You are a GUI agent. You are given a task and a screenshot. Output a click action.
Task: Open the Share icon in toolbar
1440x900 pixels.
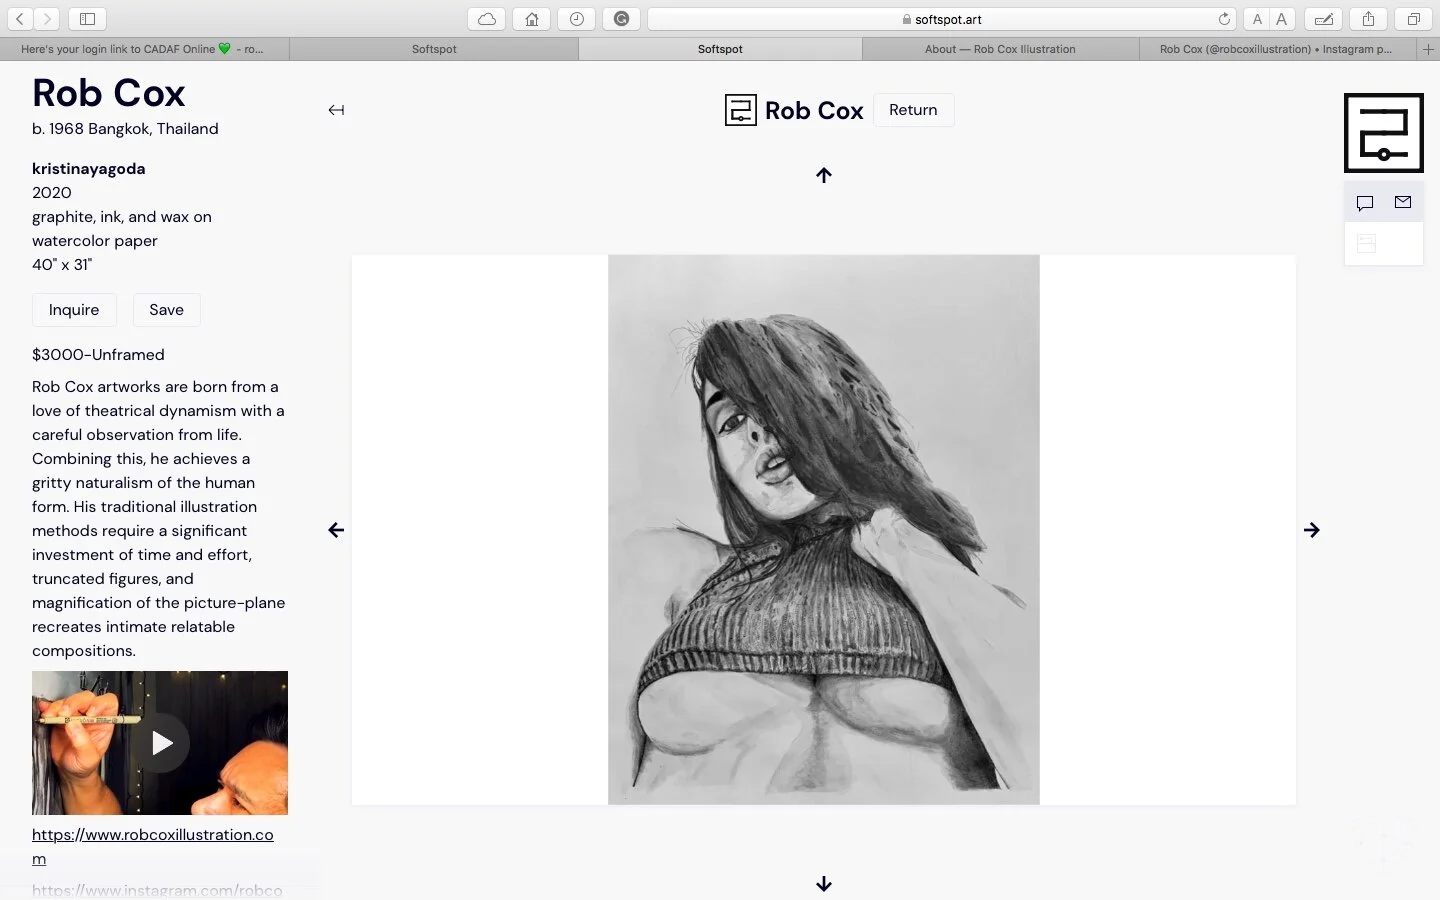[x=1368, y=18]
